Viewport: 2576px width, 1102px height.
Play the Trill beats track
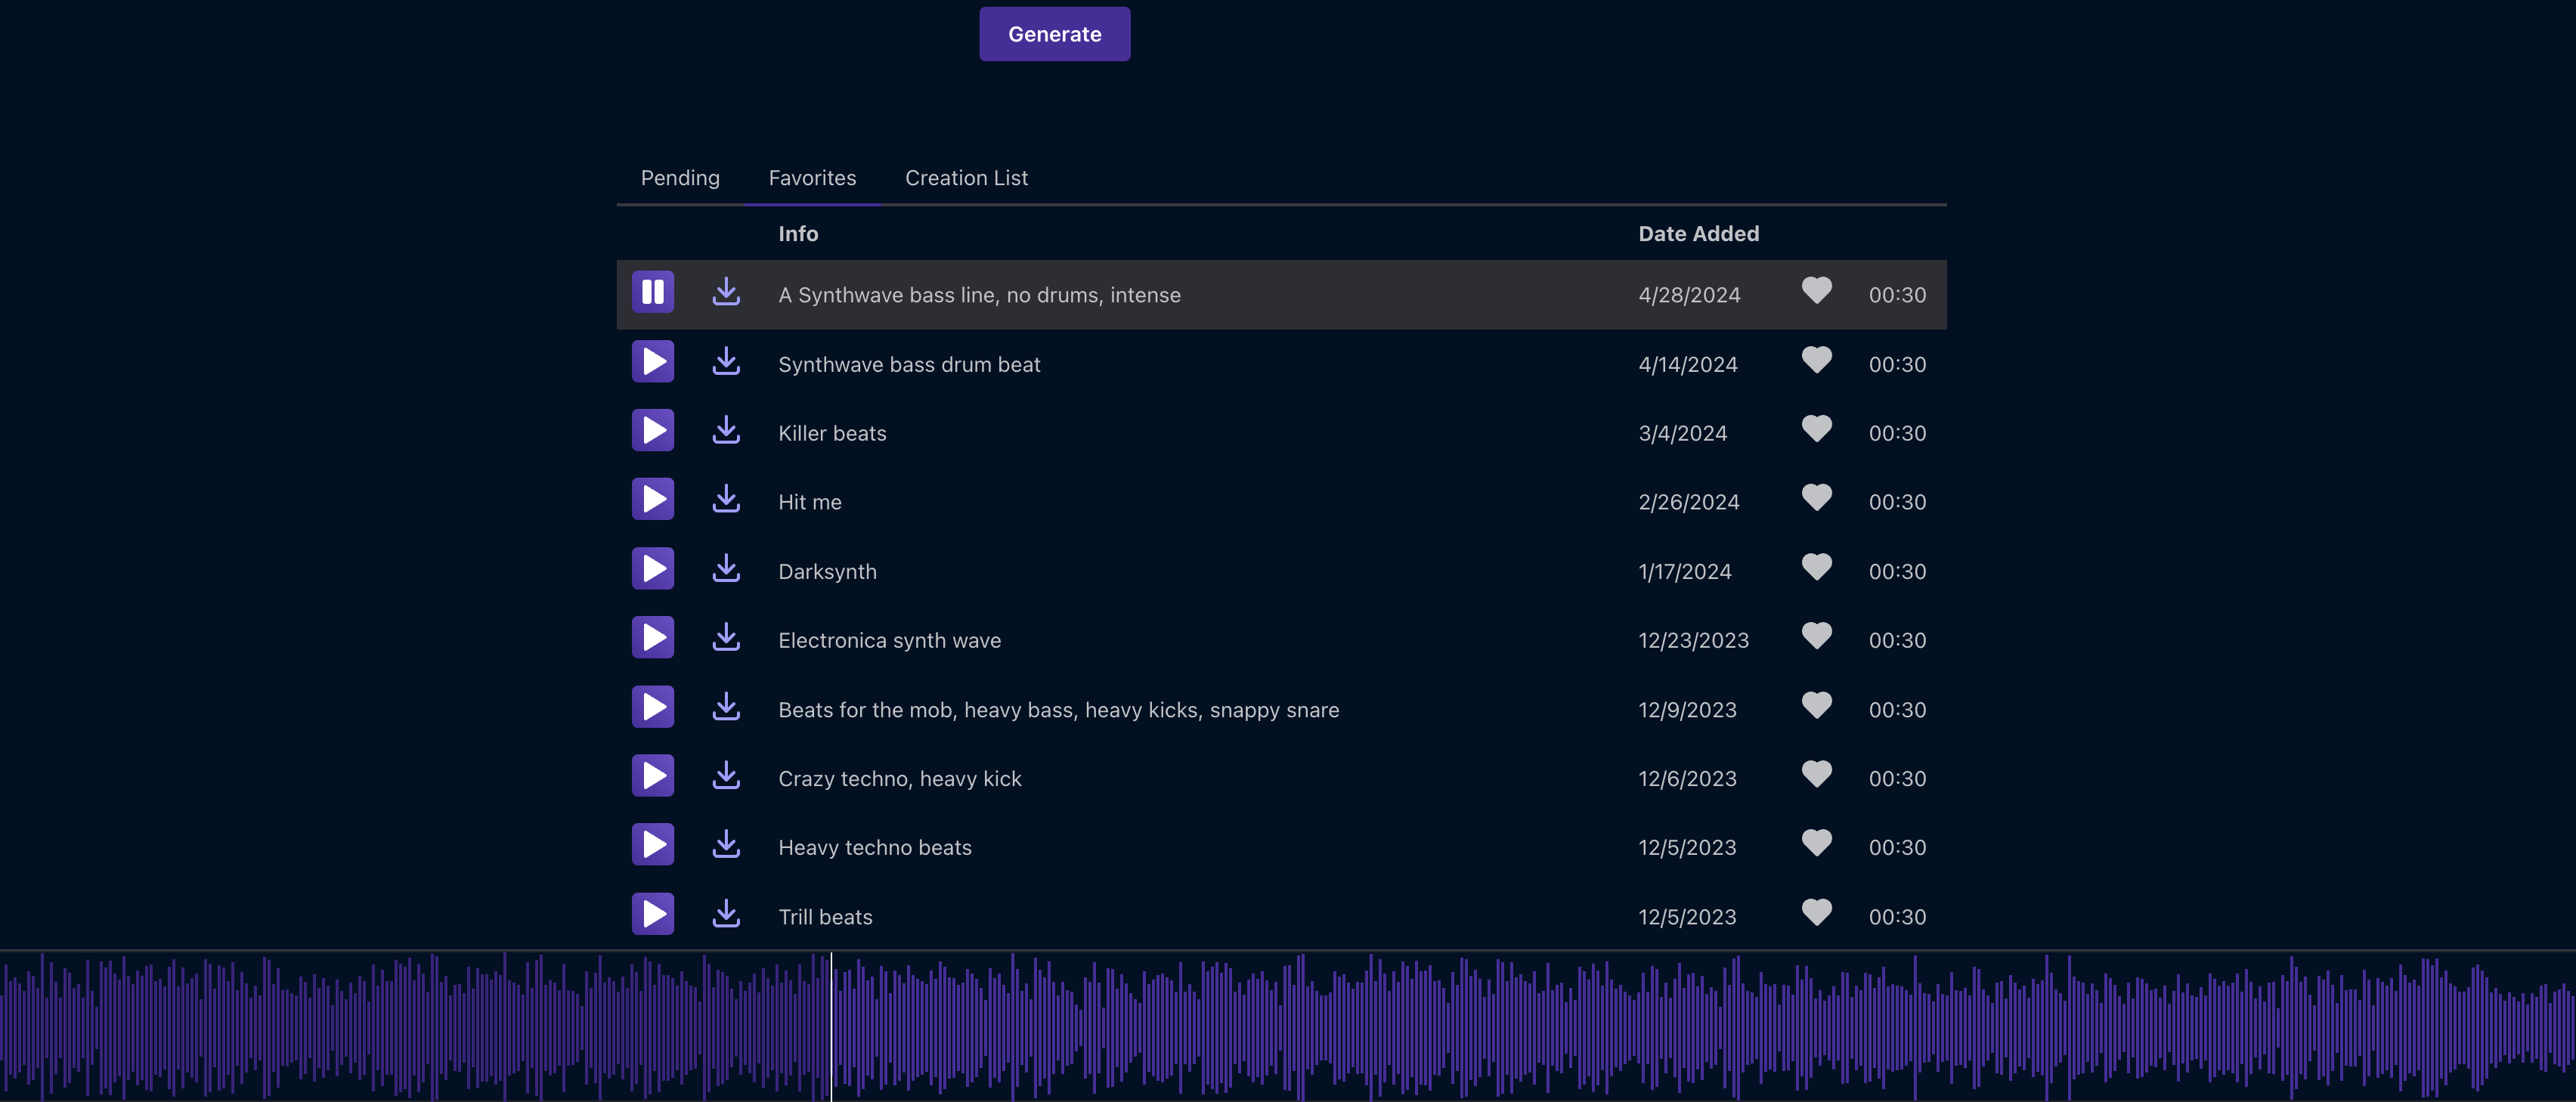[x=652, y=914]
